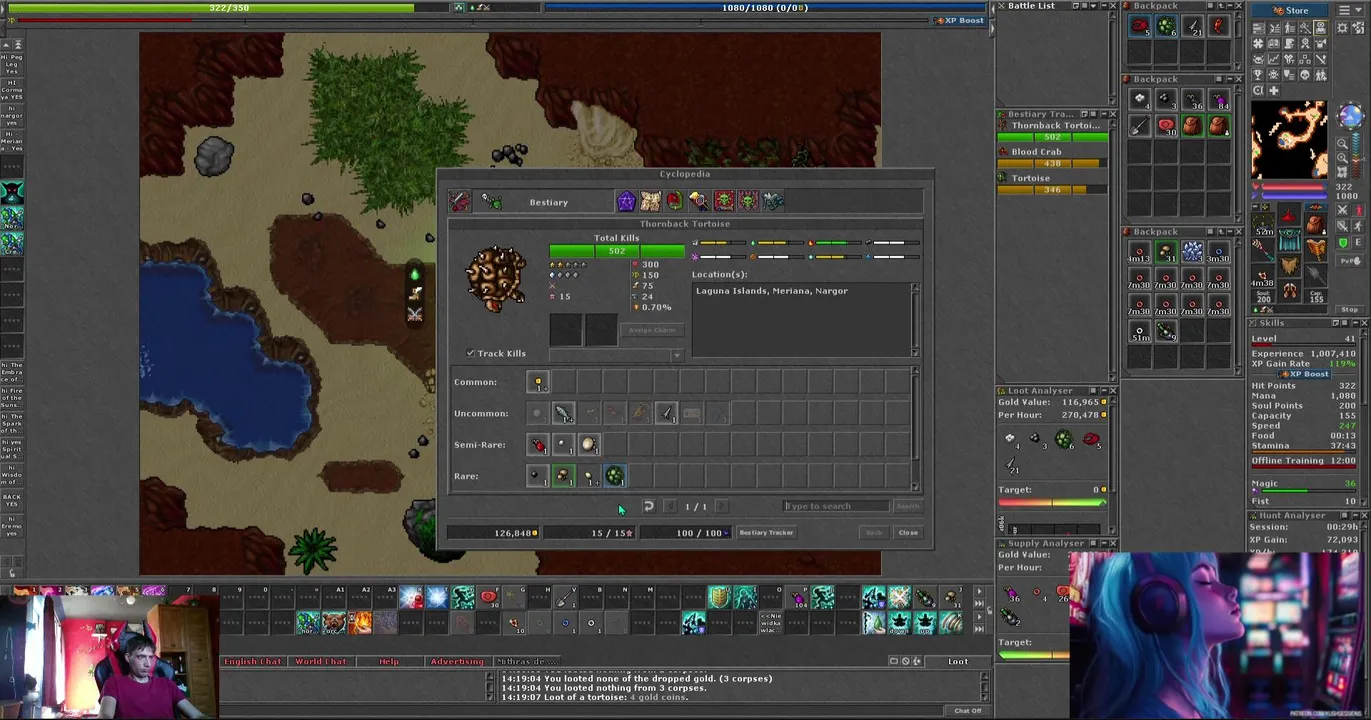This screenshot has width=1371, height=720.
Task: Click the tortoise shell stack of 6 in Backpack
Action: coord(1166,27)
